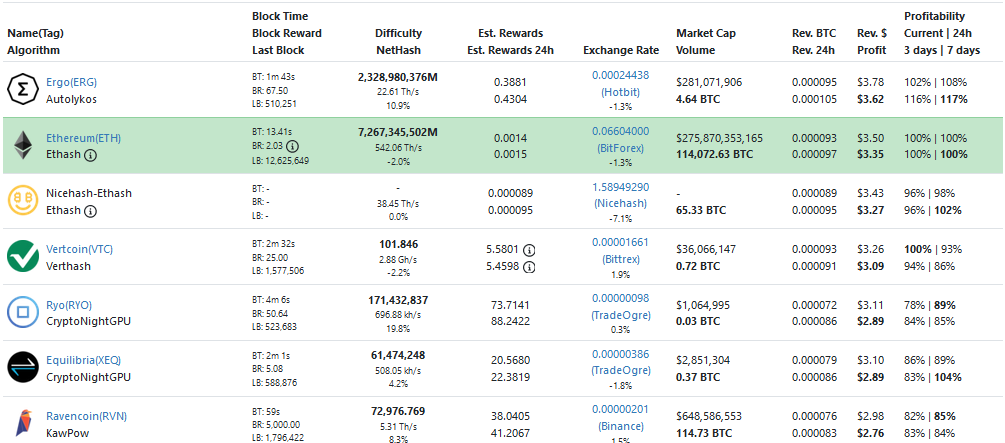Viewport: 1005px width, 443px height.
Task: Open Ergo's Hotbit exchange rate link
Action: coord(620,91)
